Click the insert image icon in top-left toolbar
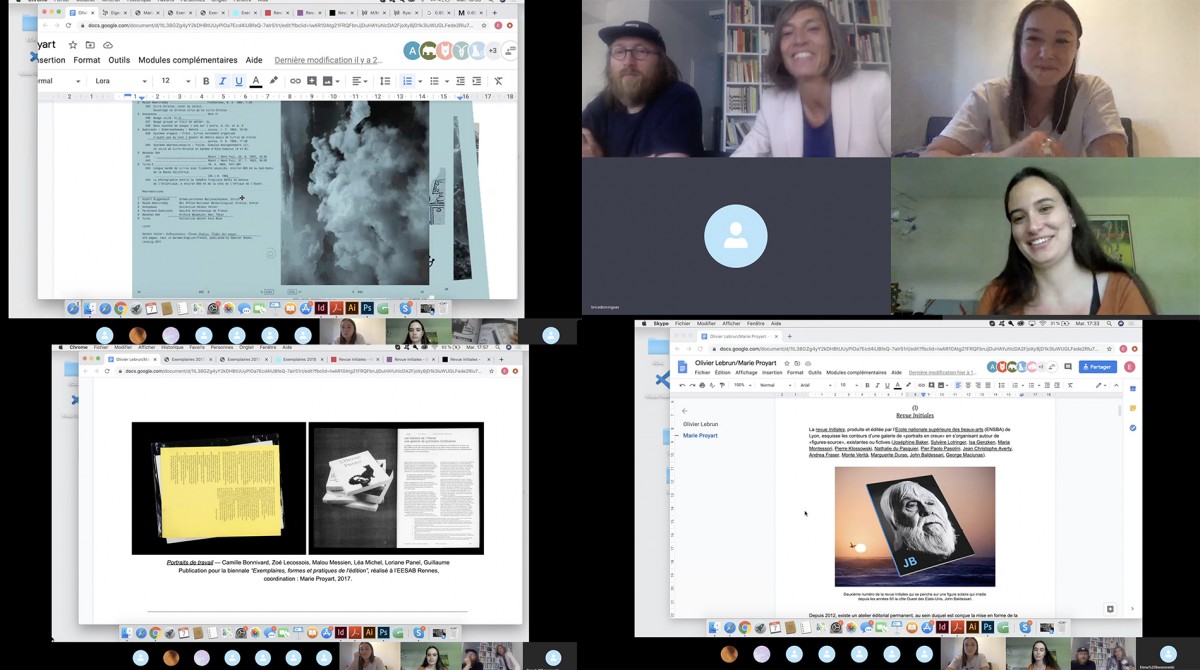Screen dimensions: 1200x670 pyautogui.click(x=329, y=81)
